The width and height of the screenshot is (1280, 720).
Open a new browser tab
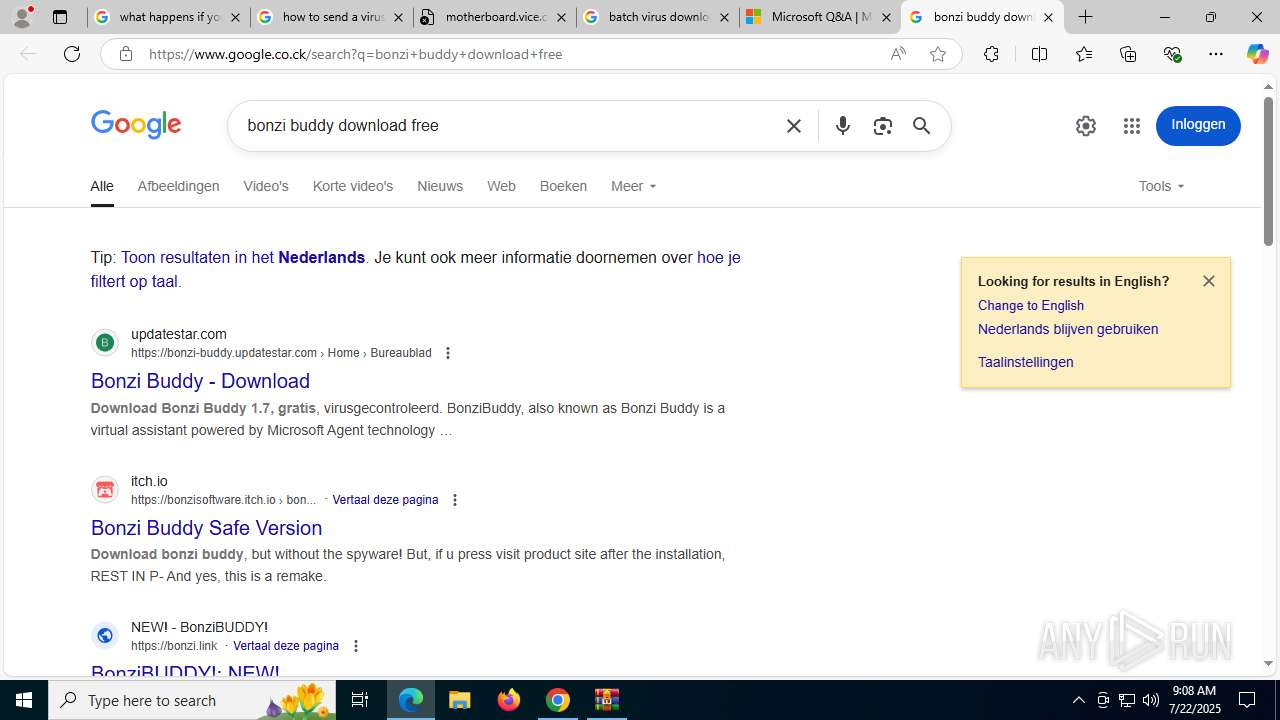tap(1086, 17)
